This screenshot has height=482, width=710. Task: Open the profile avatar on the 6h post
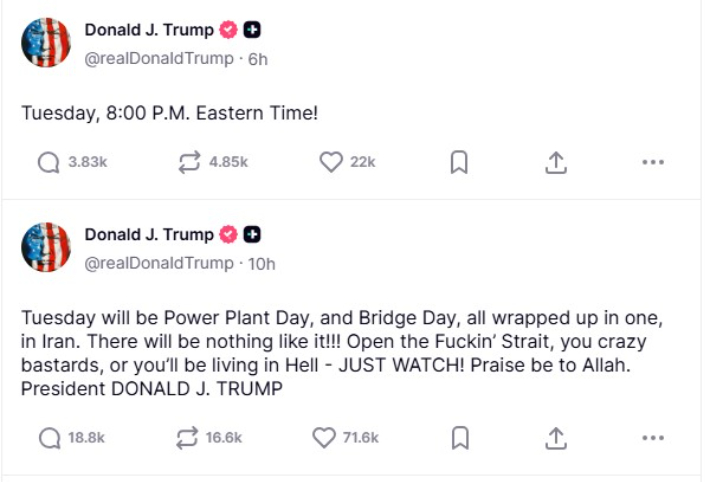46,43
